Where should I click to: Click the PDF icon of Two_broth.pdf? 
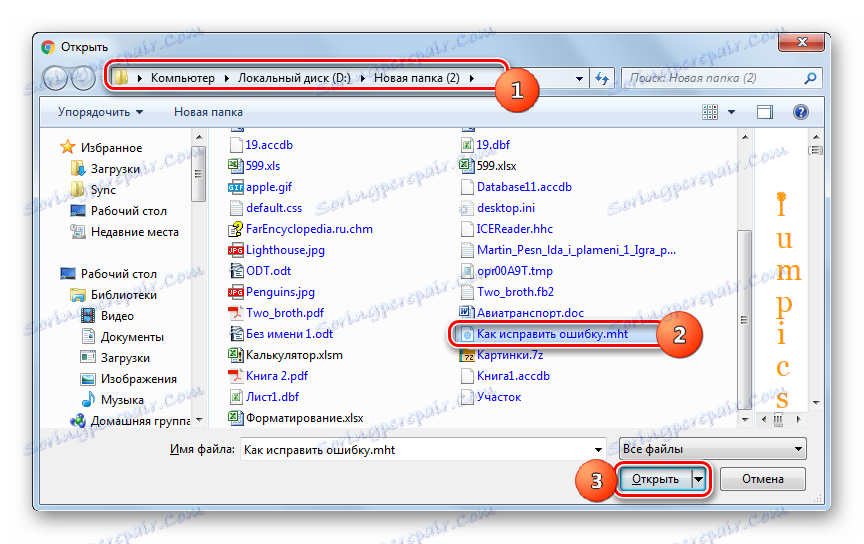click(236, 313)
